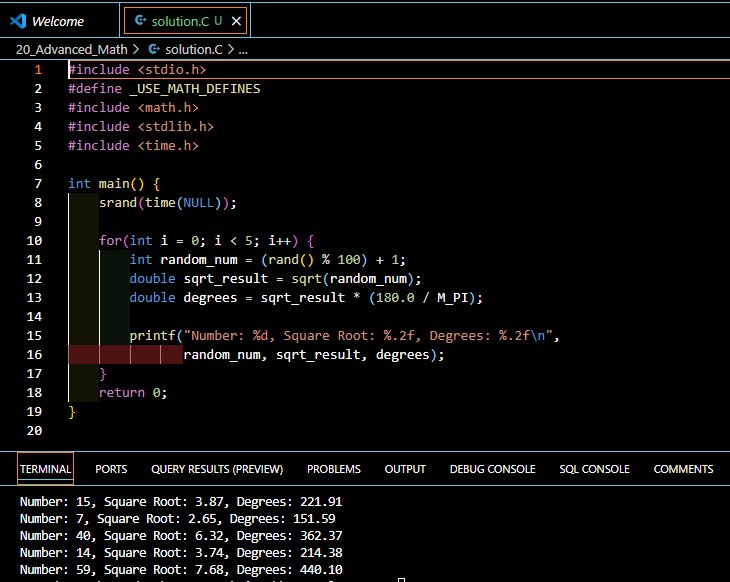Click the VS Code icon on Welcome tab
The image size is (730, 582).
(x=17, y=21)
